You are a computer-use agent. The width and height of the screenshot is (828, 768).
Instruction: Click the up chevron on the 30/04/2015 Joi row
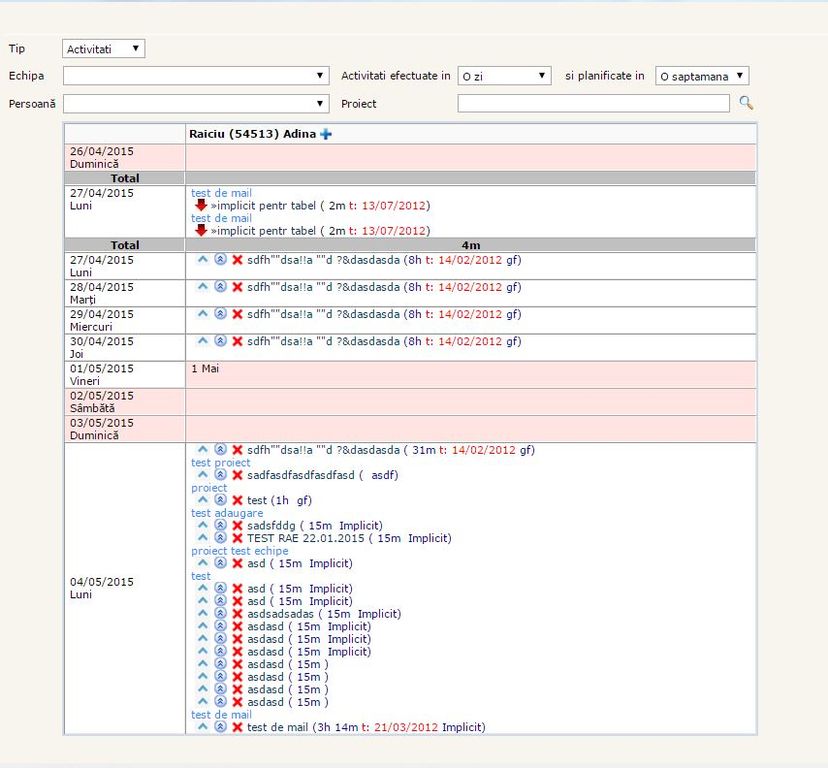tap(203, 341)
